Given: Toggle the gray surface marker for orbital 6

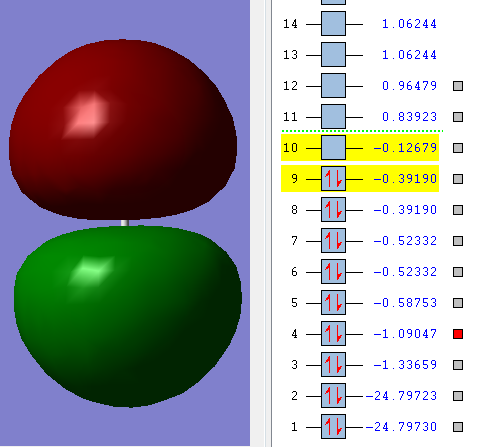Looking at the screenshot, I should click(x=458, y=272).
